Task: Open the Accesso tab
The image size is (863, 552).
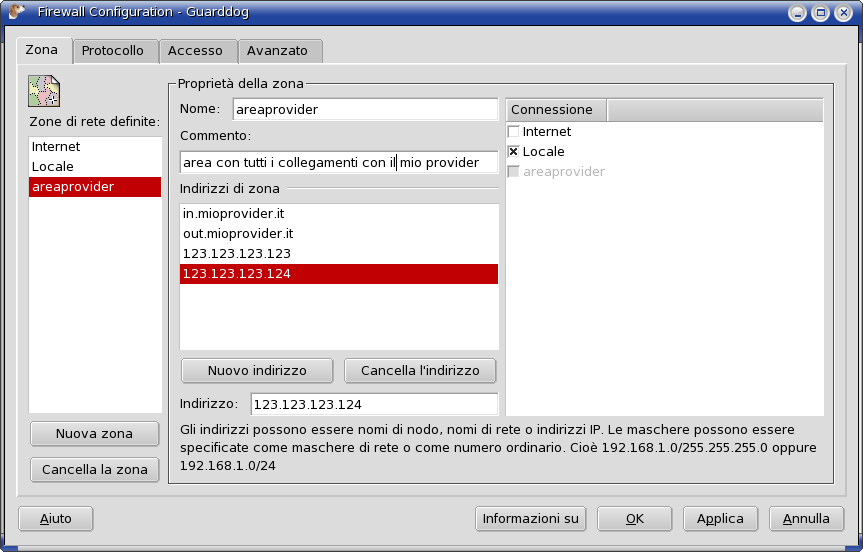Action: click(x=195, y=51)
